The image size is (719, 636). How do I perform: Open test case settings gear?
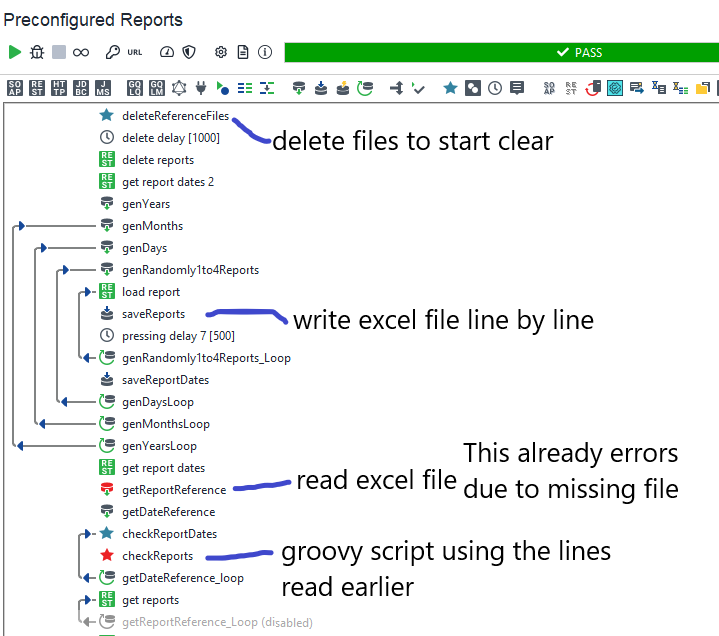point(221,52)
